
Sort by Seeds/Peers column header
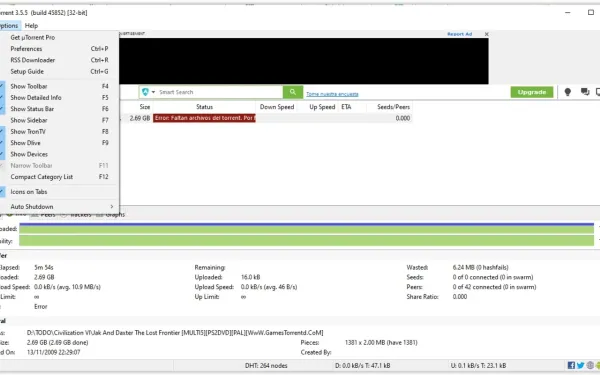393,107
